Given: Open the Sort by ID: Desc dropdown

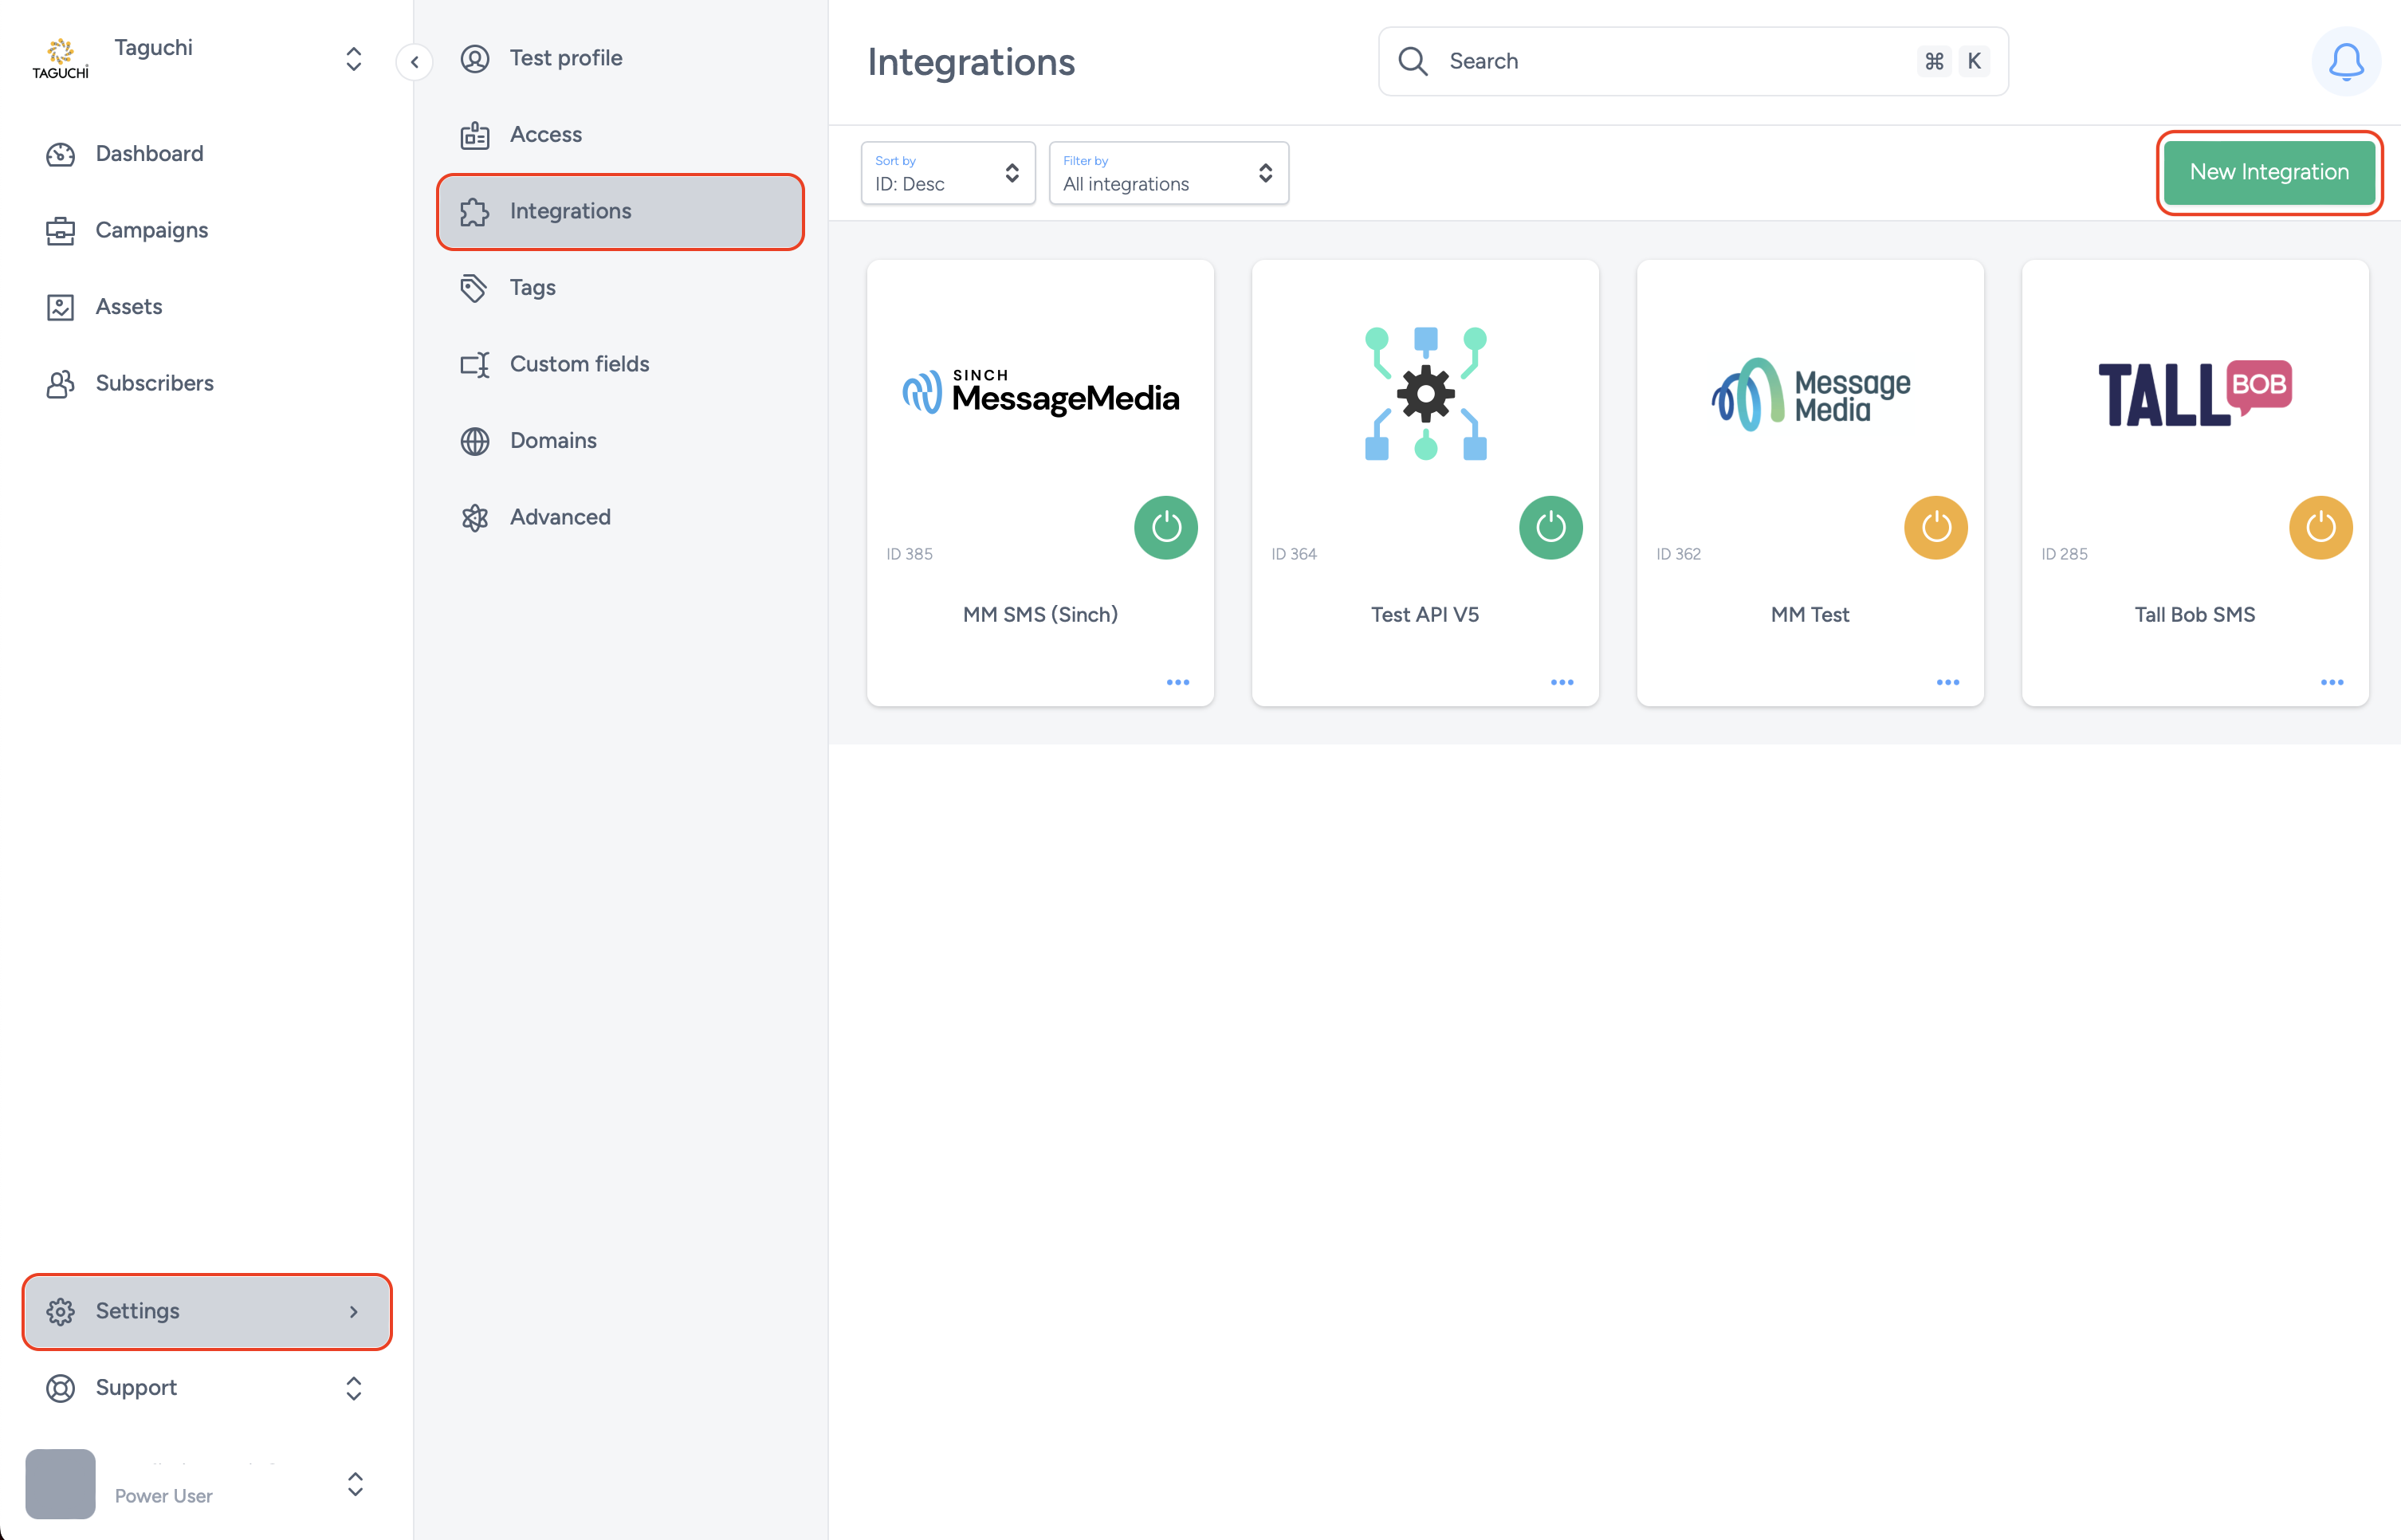Looking at the screenshot, I should pos(947,173).
